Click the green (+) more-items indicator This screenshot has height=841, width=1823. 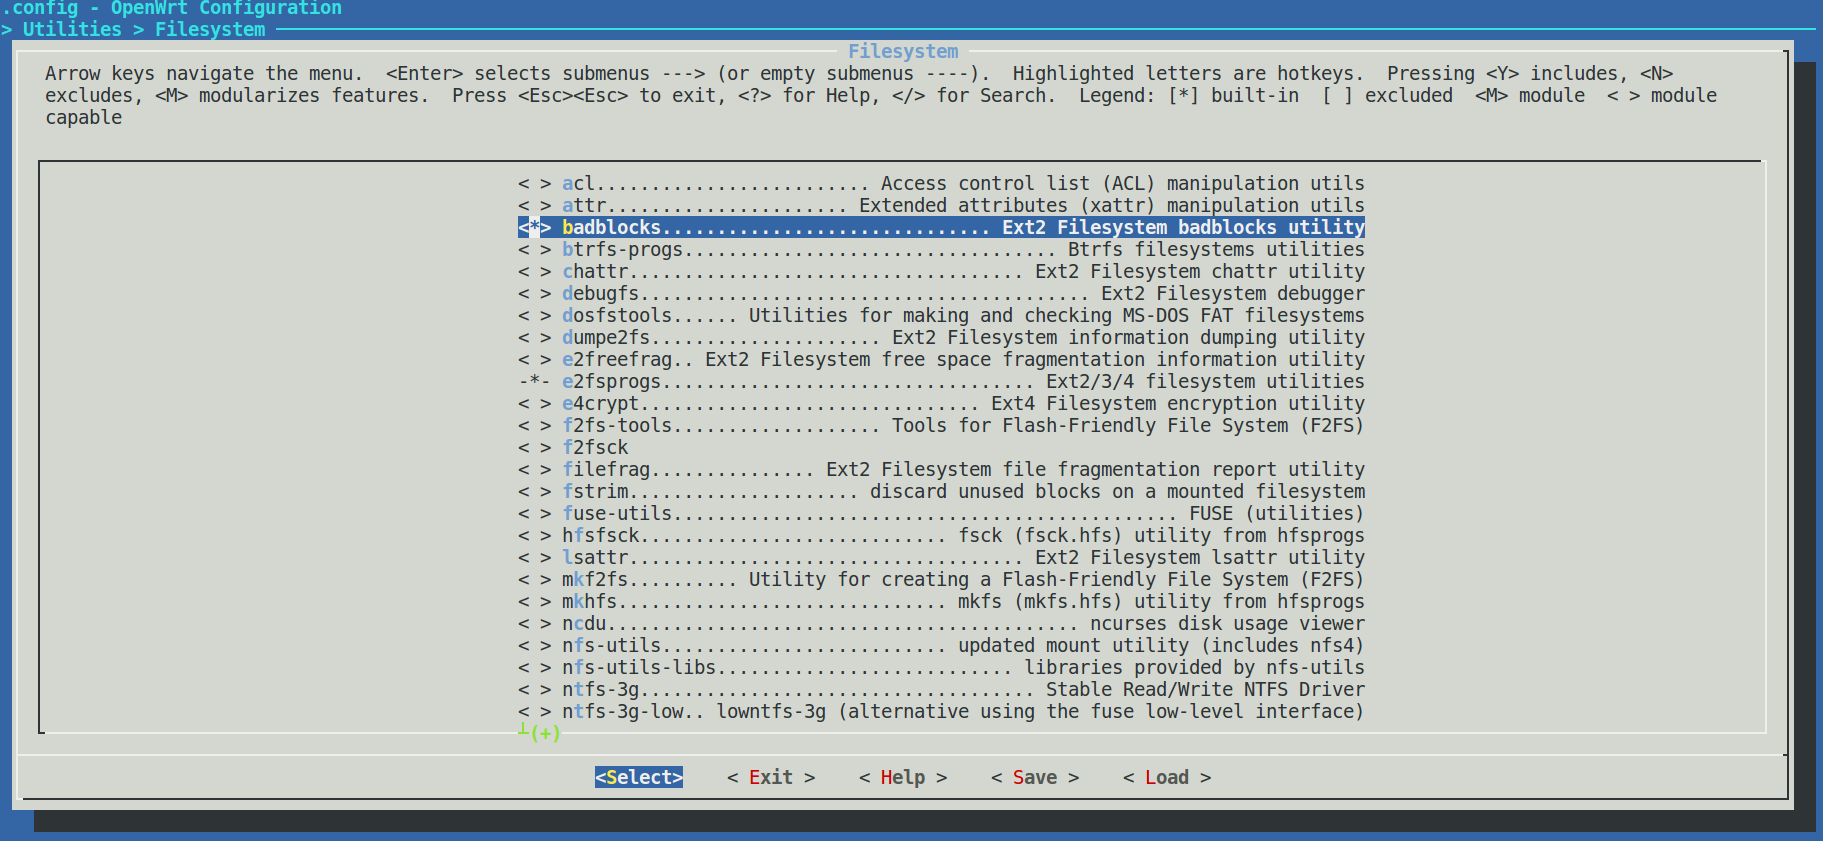pos(545,733)
